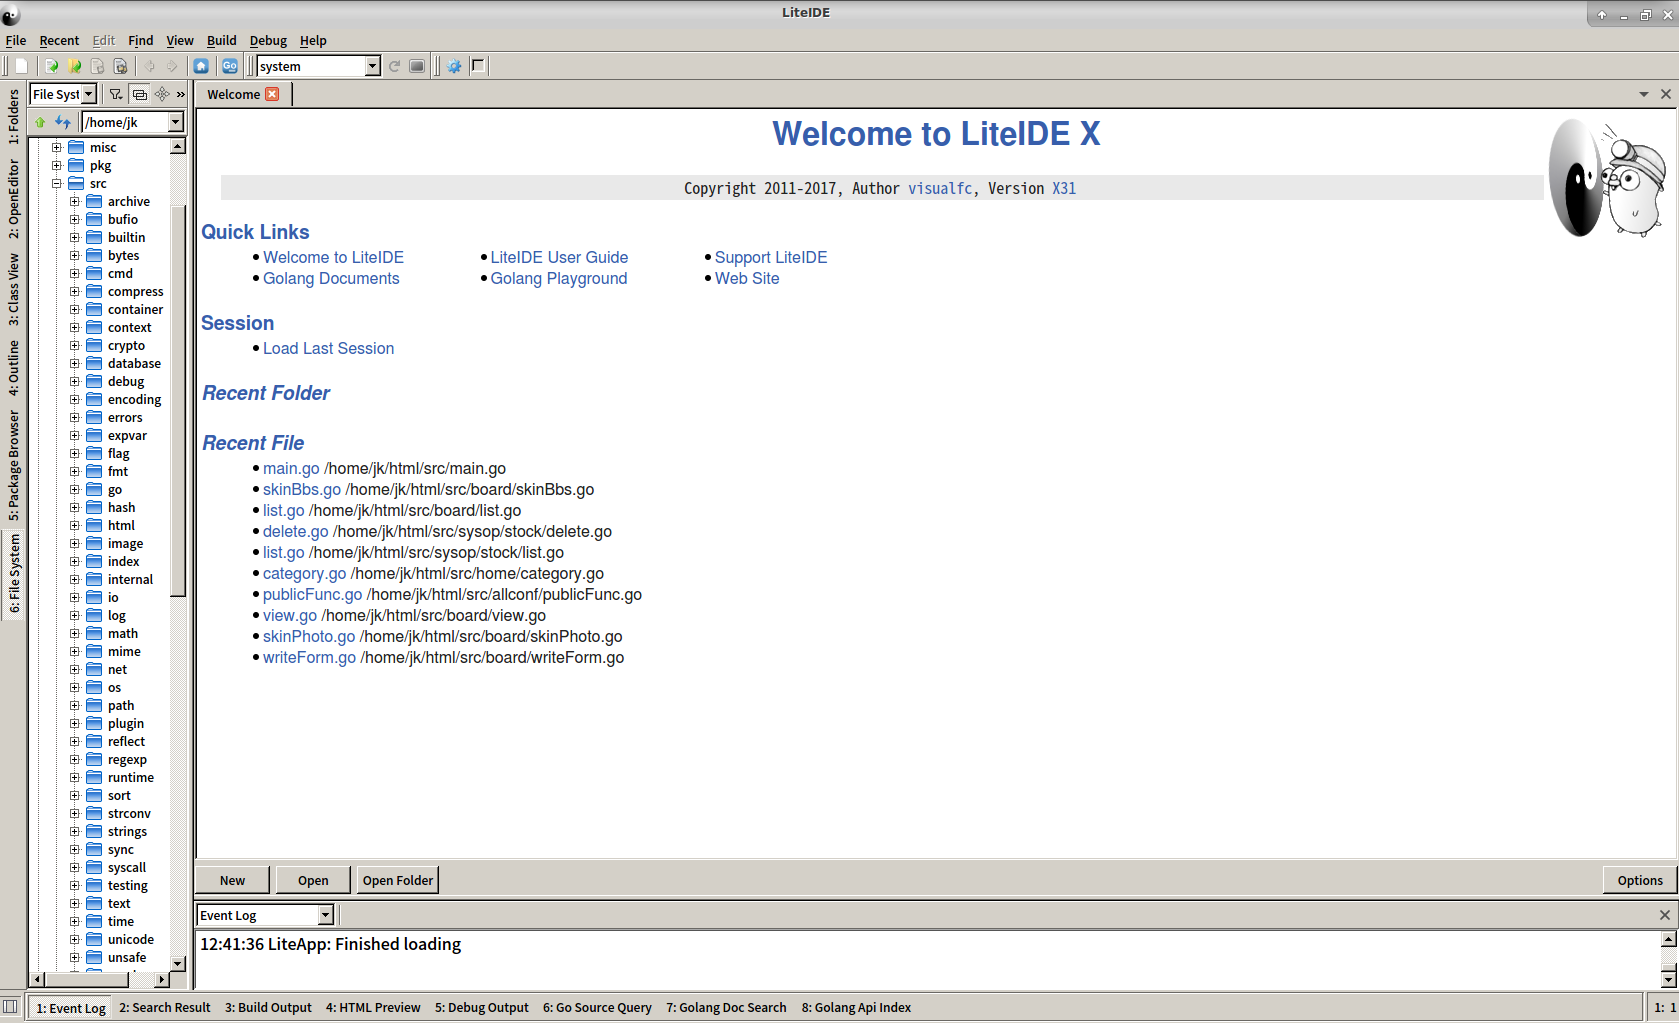Open the system environment dropdown
1679x1023 pixels.
tap(373, 66)
